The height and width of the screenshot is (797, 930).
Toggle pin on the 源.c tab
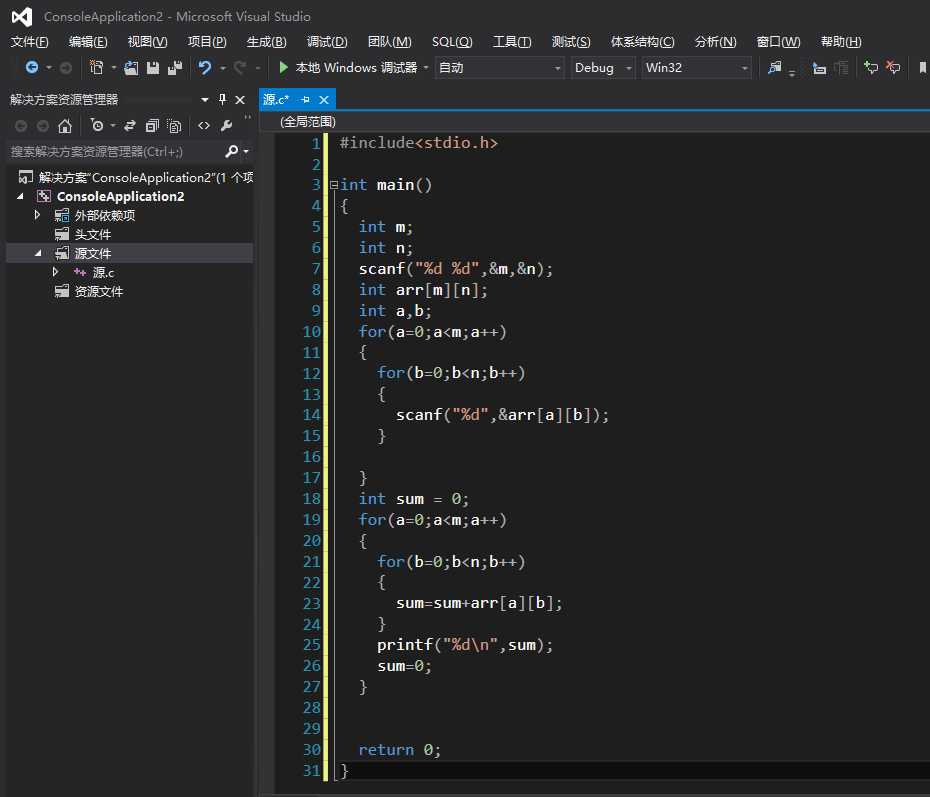305,100
